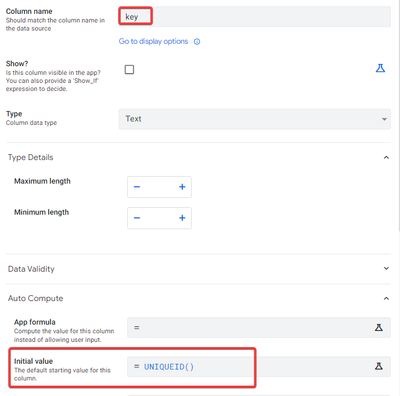Open Initial value expression flask icon
400x396 pixels.
(379, 366)
